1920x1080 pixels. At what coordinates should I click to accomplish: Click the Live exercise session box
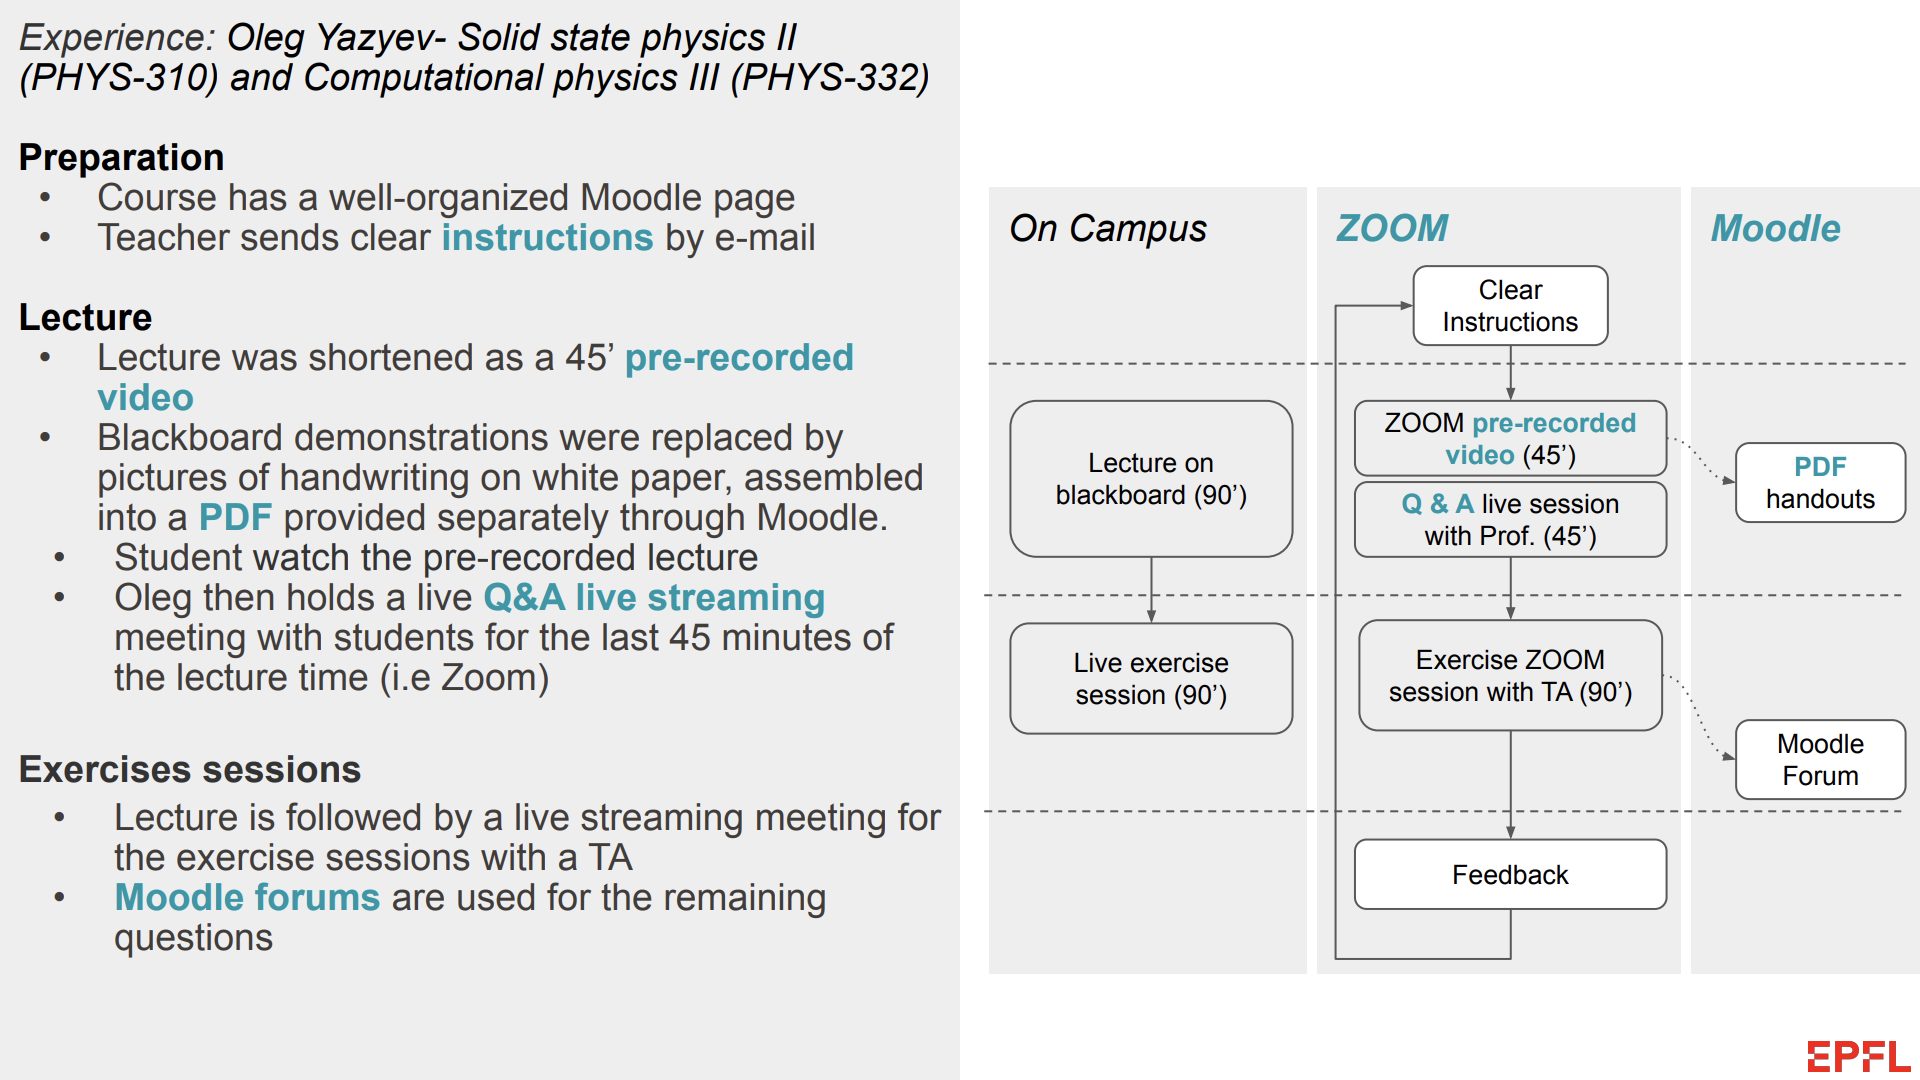click(x=1151, y=679)
